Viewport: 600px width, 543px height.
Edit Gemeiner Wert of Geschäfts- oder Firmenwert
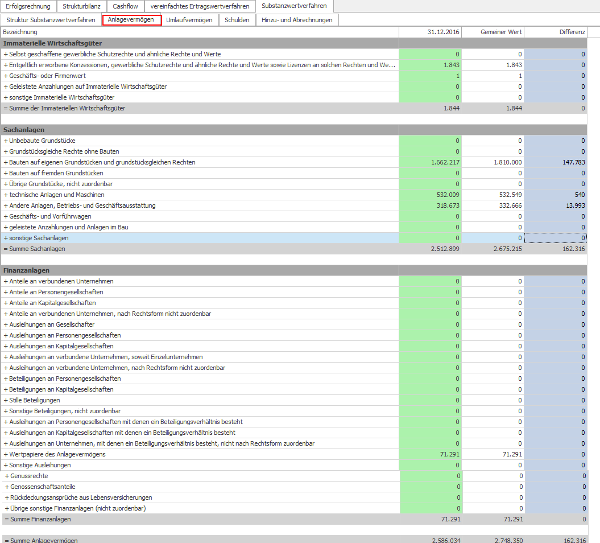click(493, 76)
